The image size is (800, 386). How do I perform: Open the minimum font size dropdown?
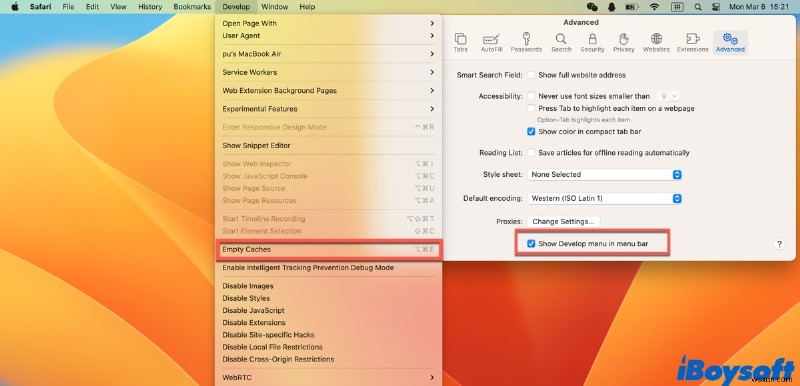click(x=667, y=96)
